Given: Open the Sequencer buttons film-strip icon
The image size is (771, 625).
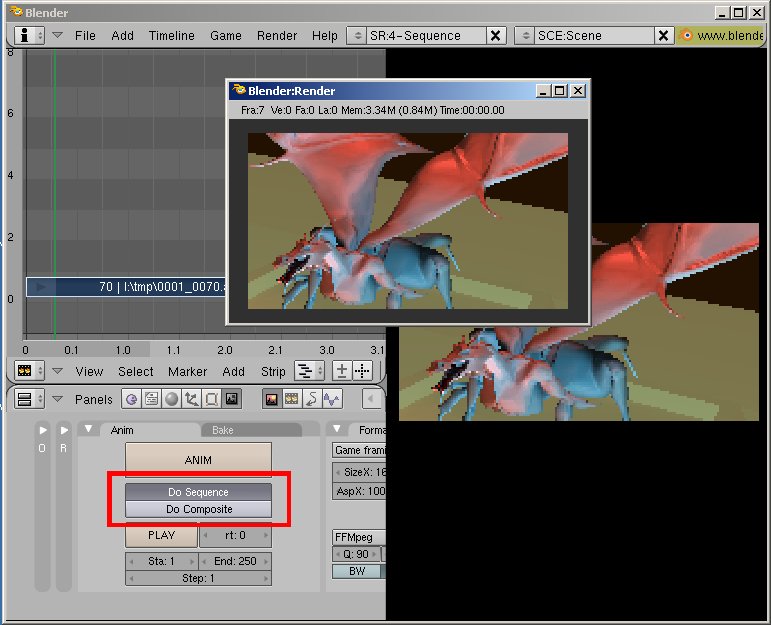Looking at the screenshot, I should (x=292, y=399).
